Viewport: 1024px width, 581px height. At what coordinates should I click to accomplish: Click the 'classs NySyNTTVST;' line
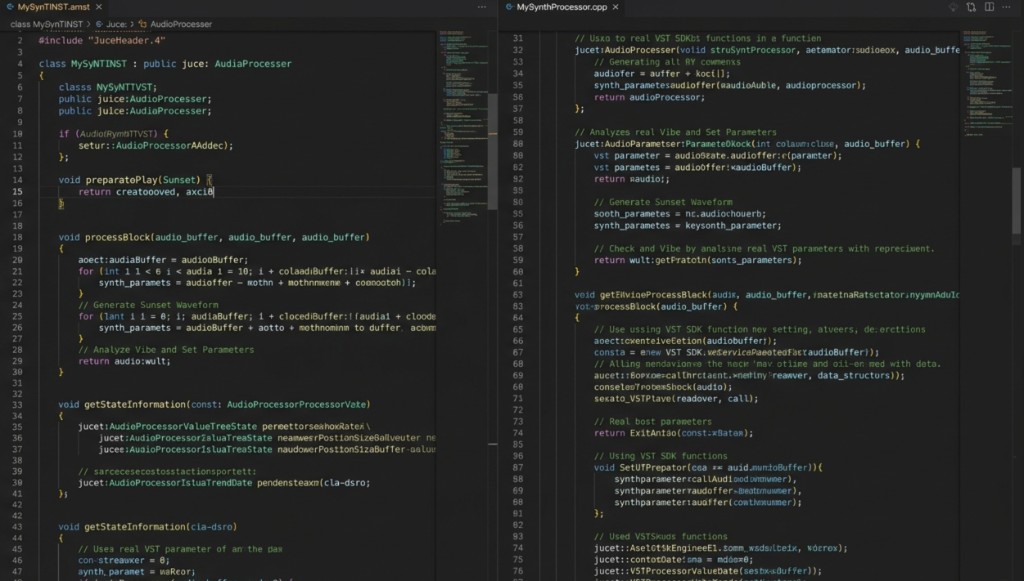point(108,87)
